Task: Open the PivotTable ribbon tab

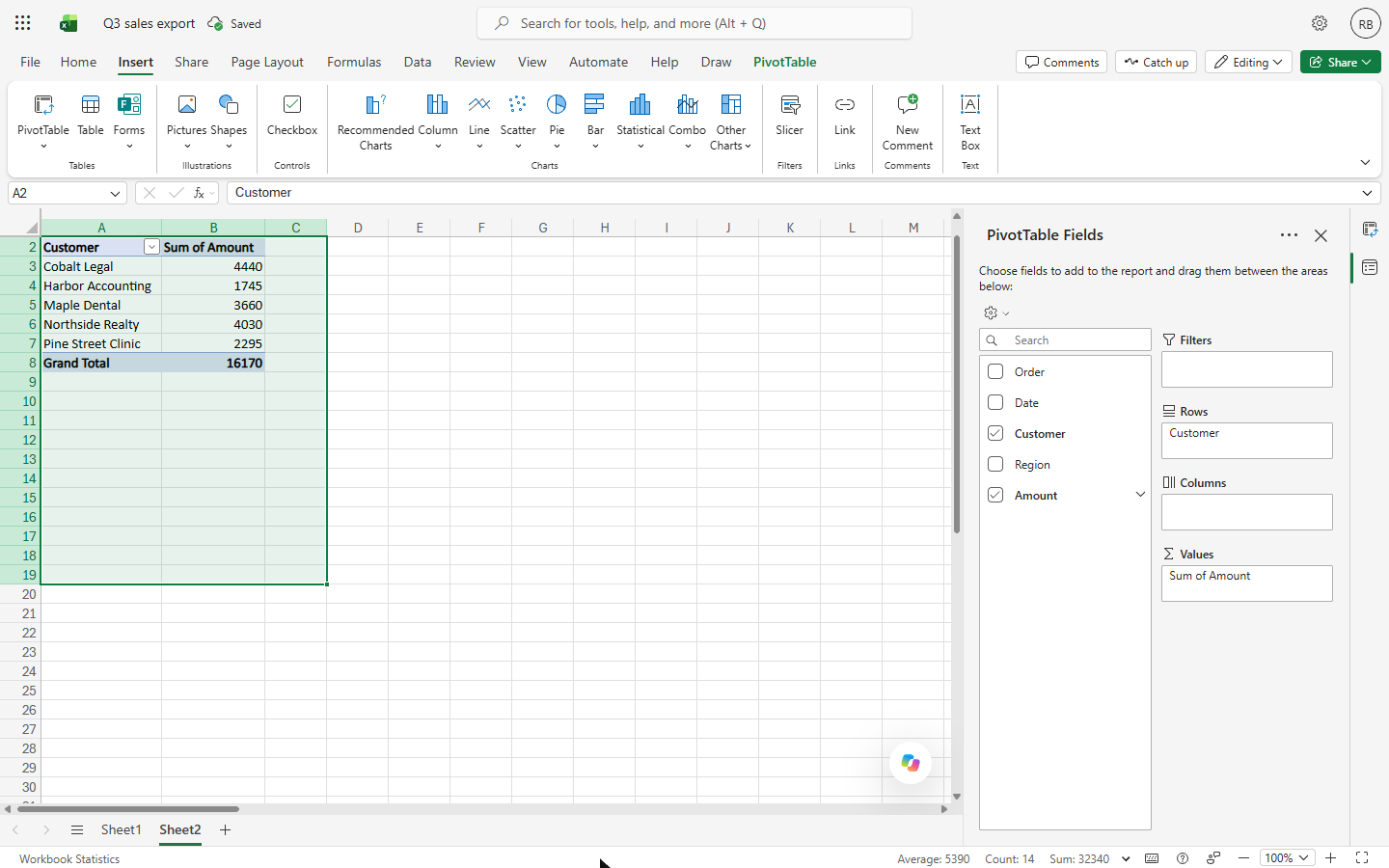Action: (785, 62)
